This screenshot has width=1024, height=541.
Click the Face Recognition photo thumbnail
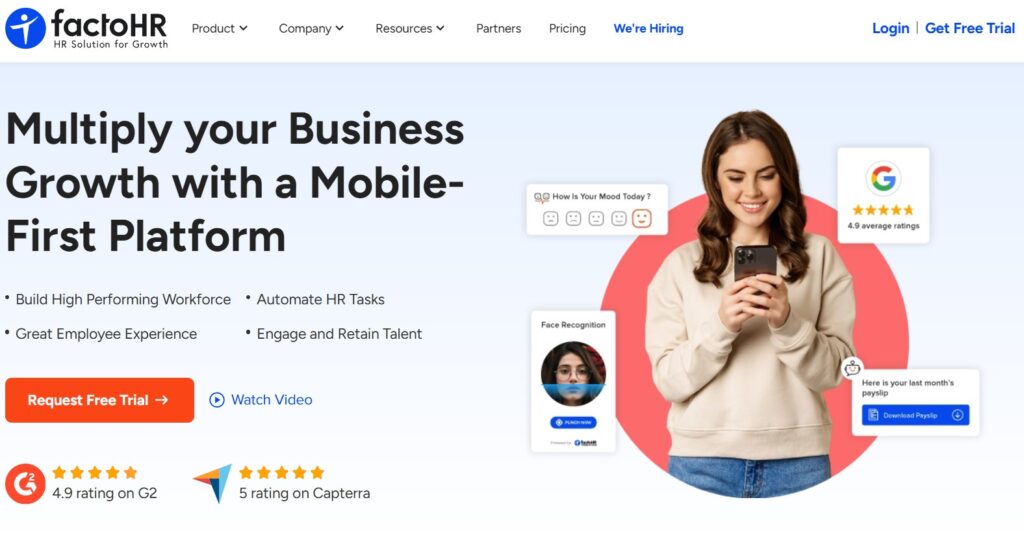[573, 374]
